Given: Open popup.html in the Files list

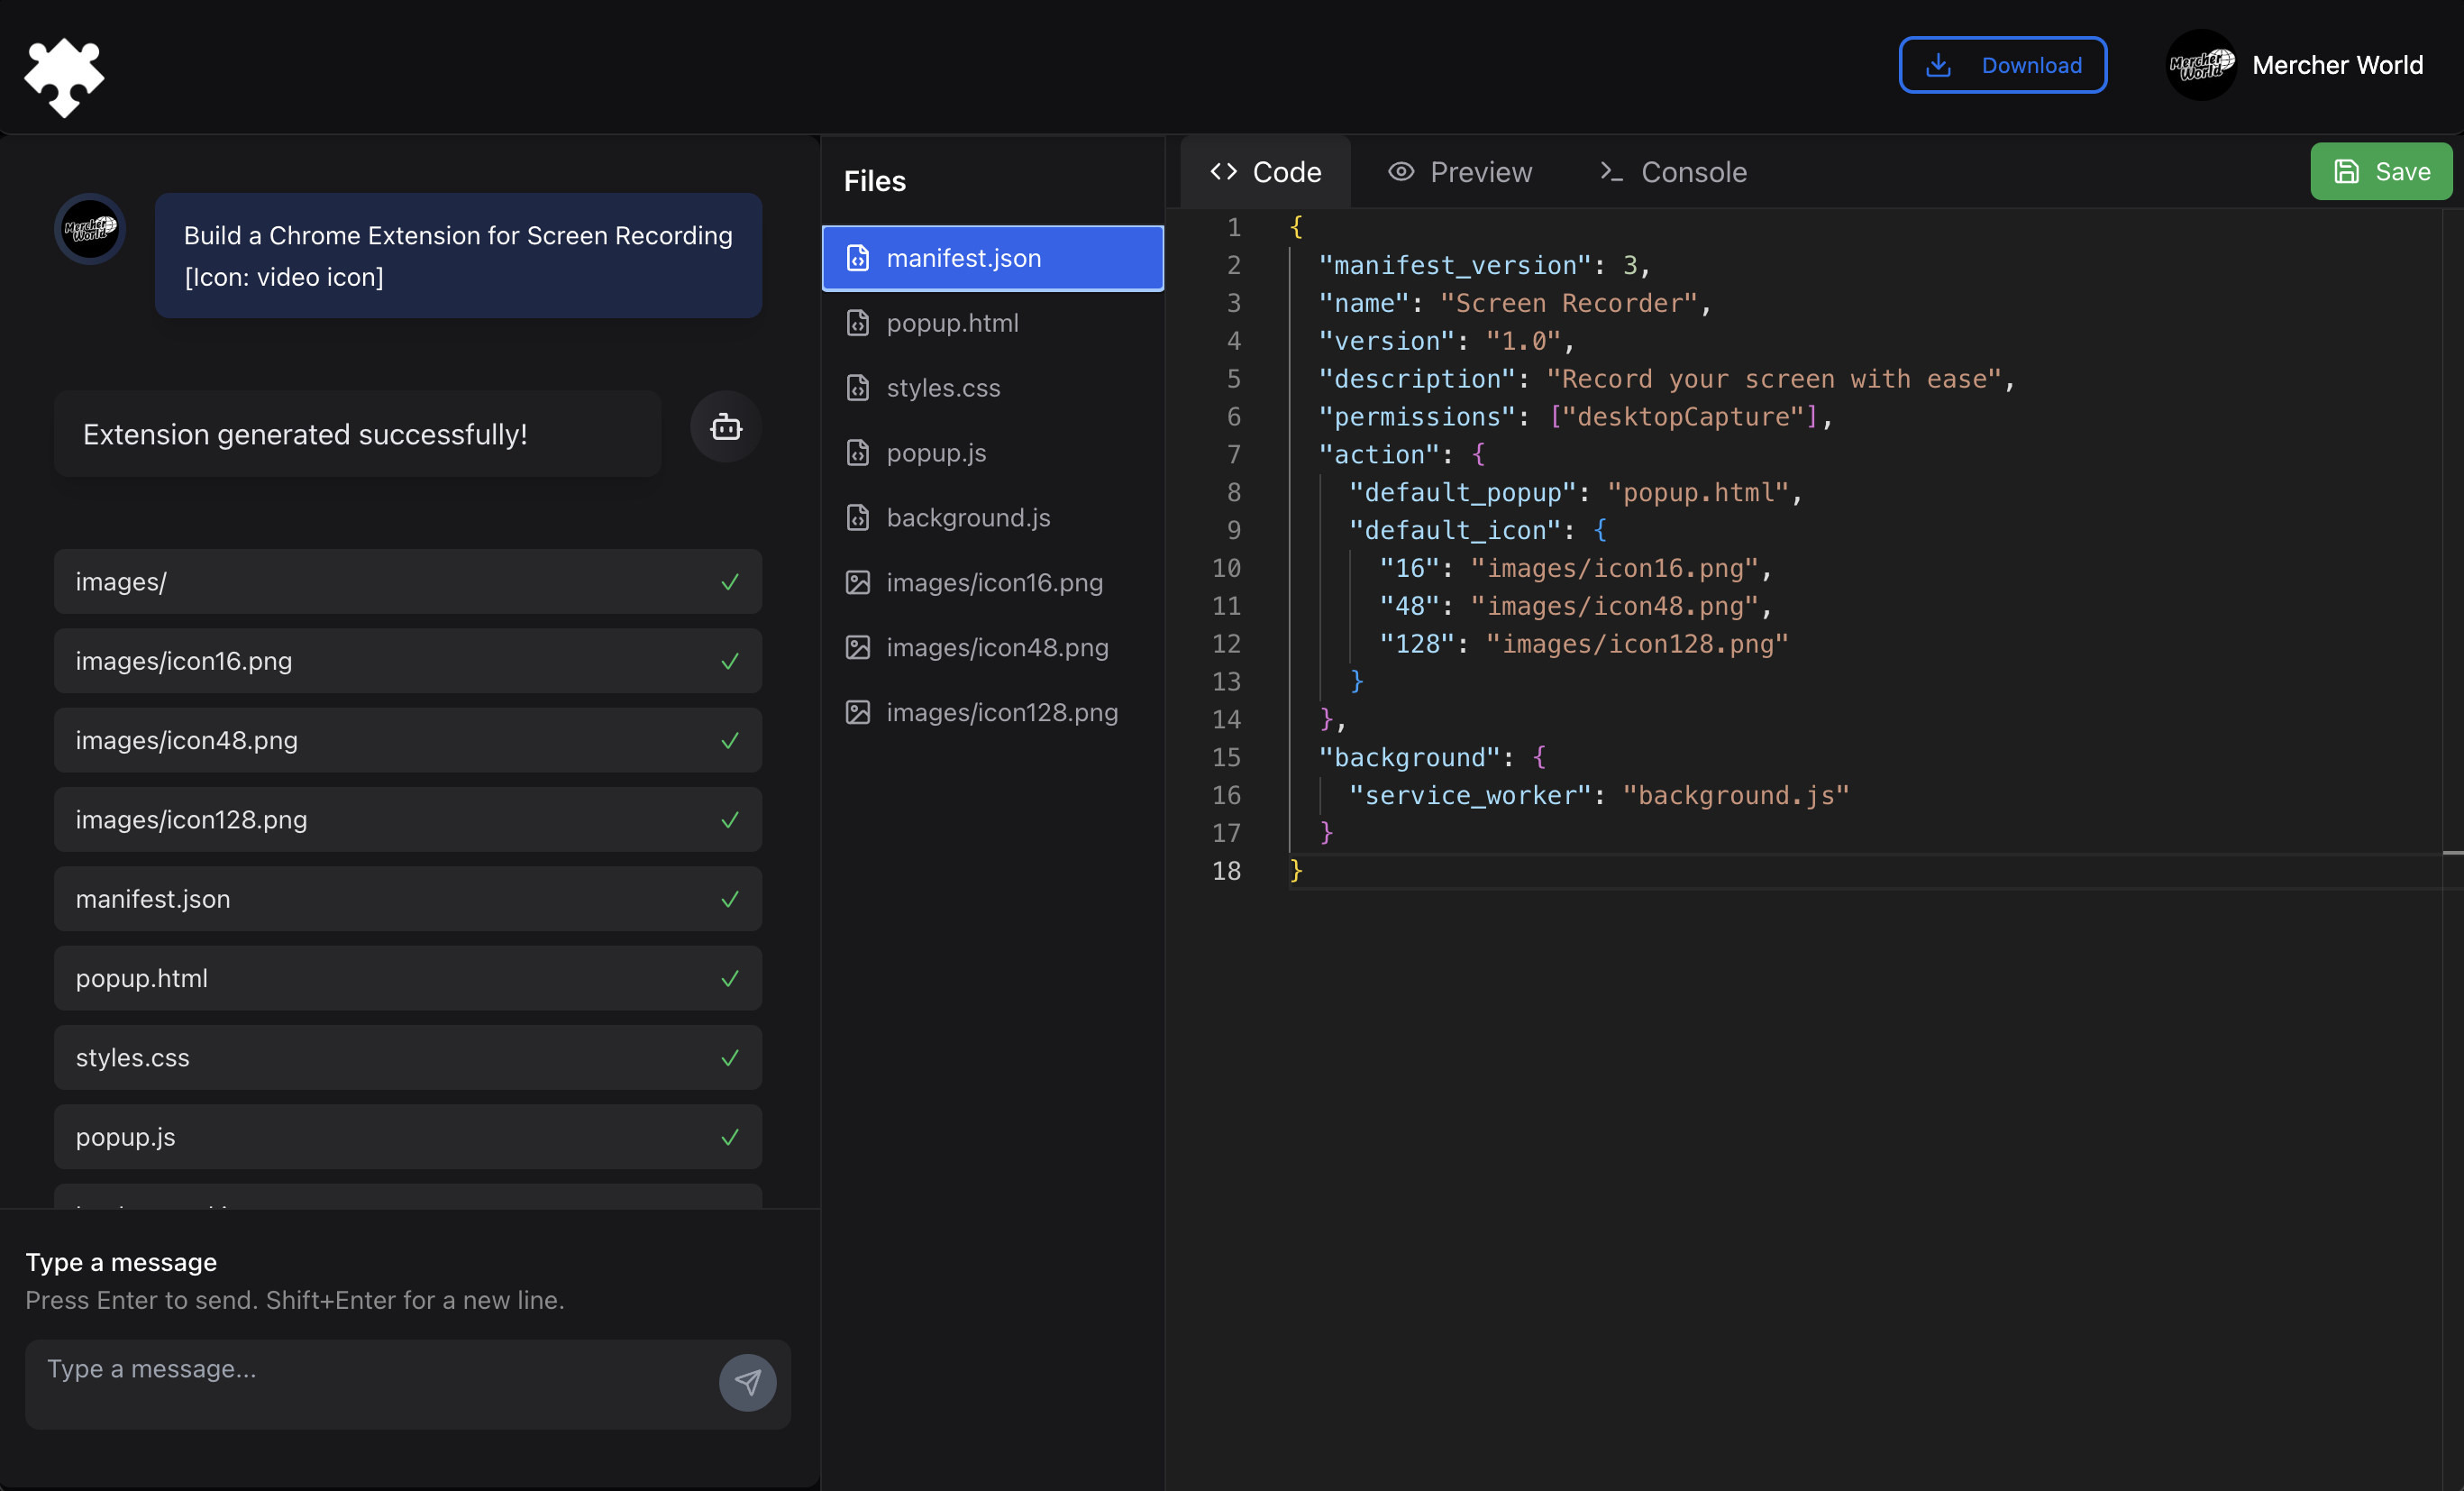Looking at the screenshot, I should click(x=951, y=323).
